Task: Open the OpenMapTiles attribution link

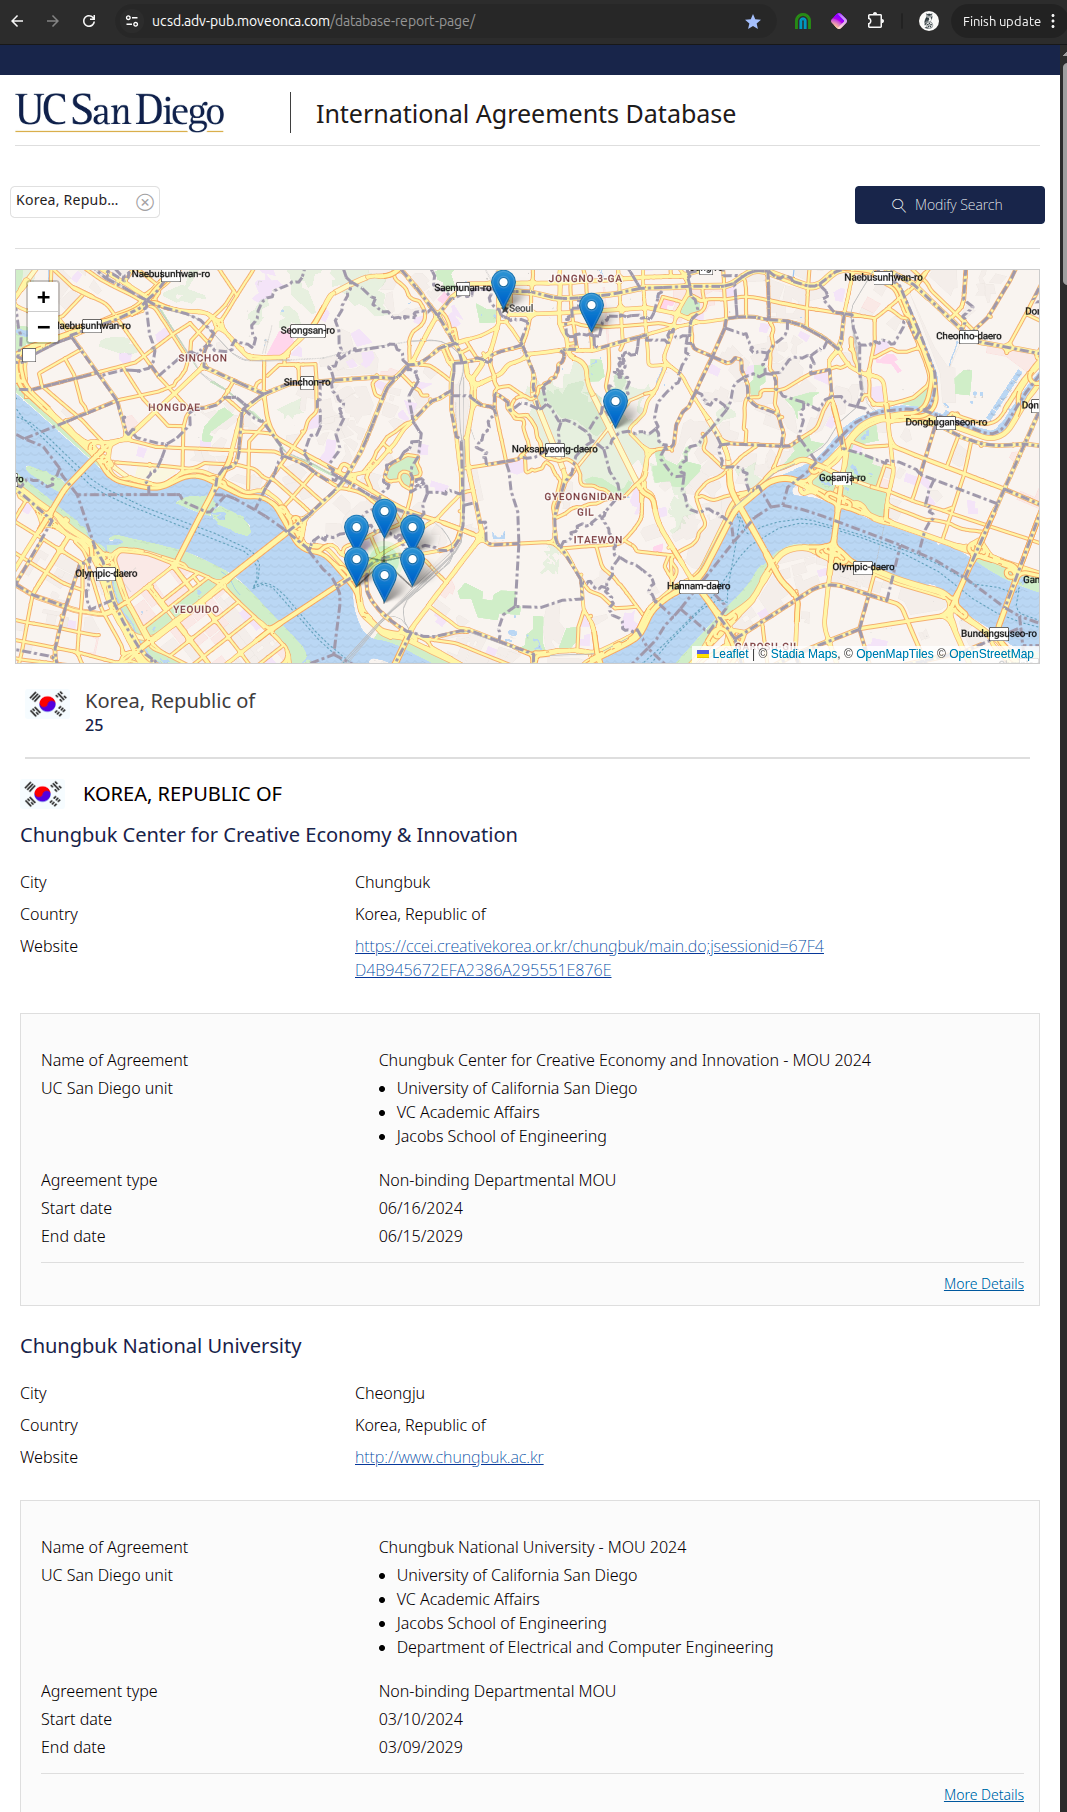Action: (895, 654)
